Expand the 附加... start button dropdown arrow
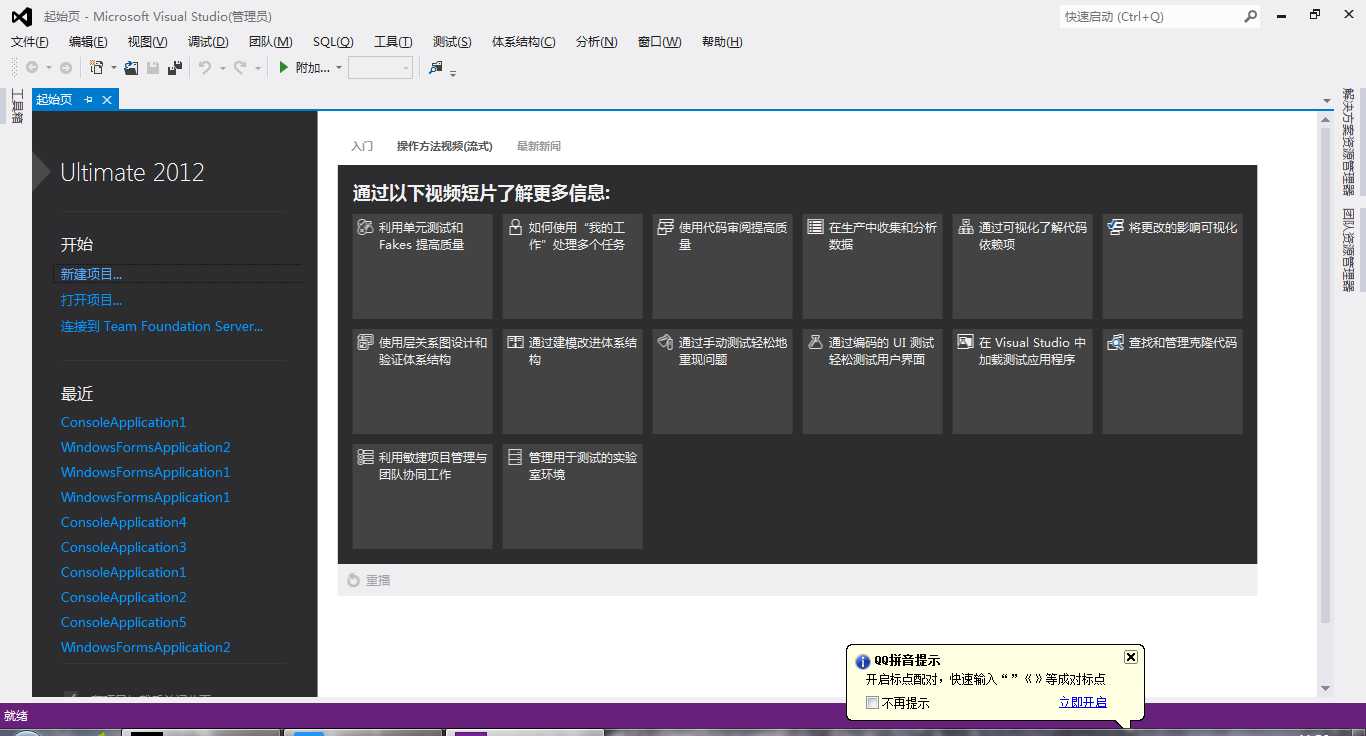The image size is (1366, 736). point(339,68)
